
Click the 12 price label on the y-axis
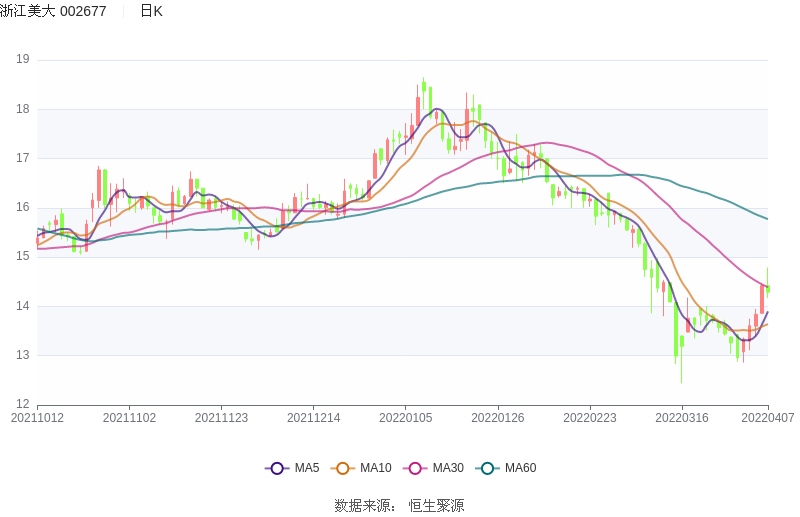[x=22, y=404]
